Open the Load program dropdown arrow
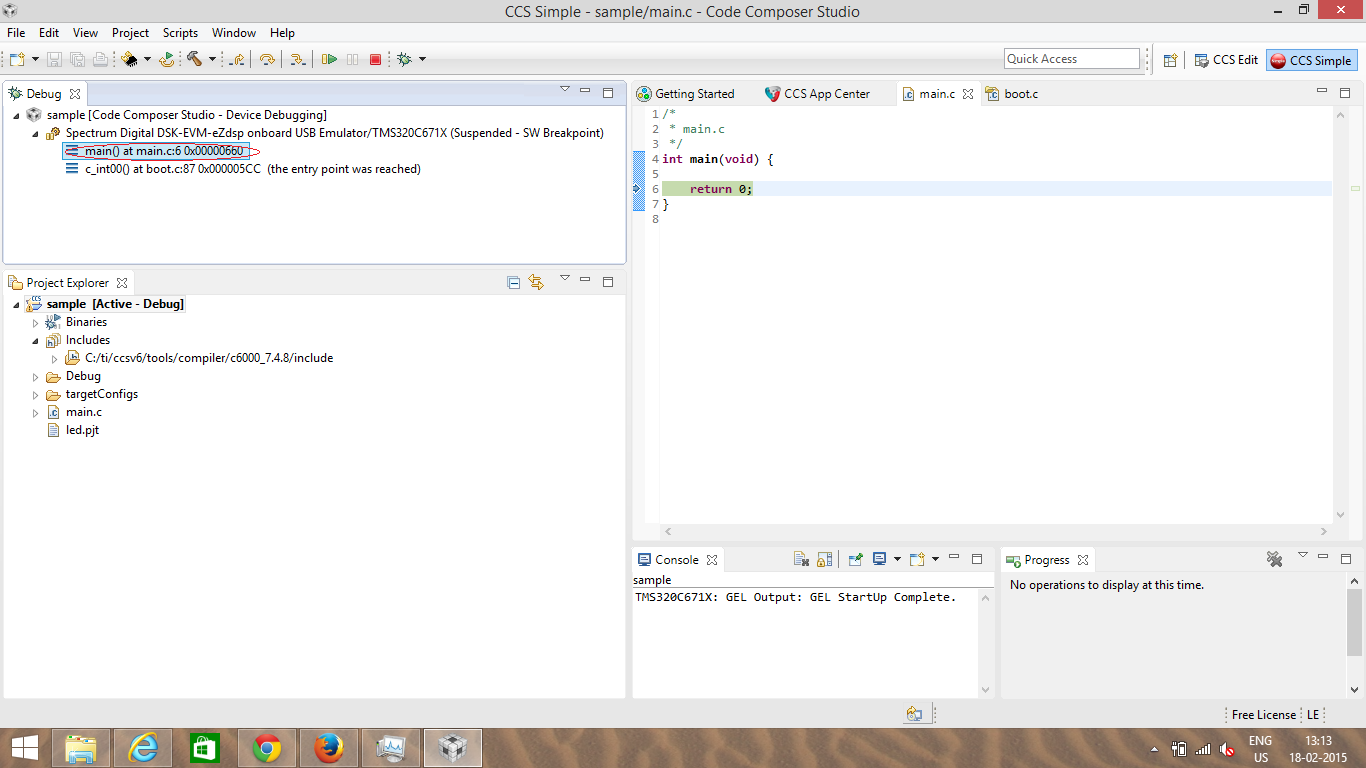This screenshot has height=768, width=1366. pos(147,60)
